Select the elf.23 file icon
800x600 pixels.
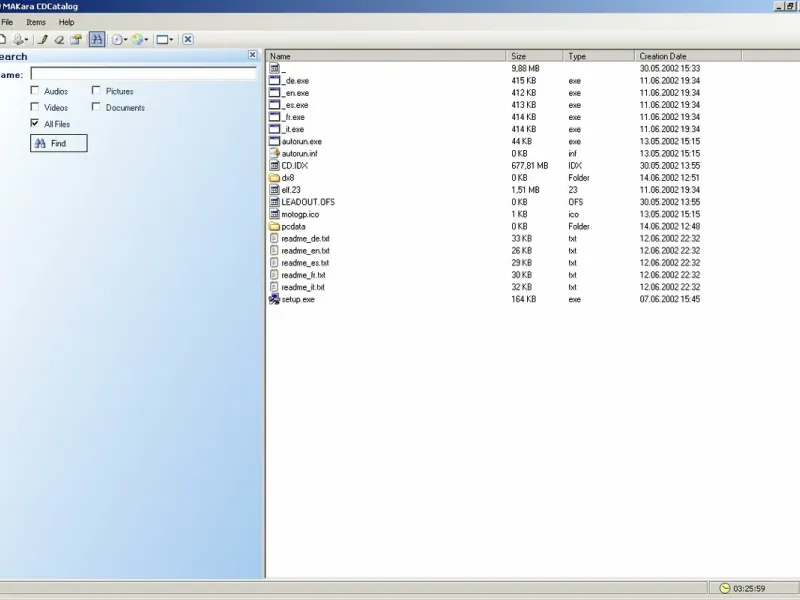[274, 190]
